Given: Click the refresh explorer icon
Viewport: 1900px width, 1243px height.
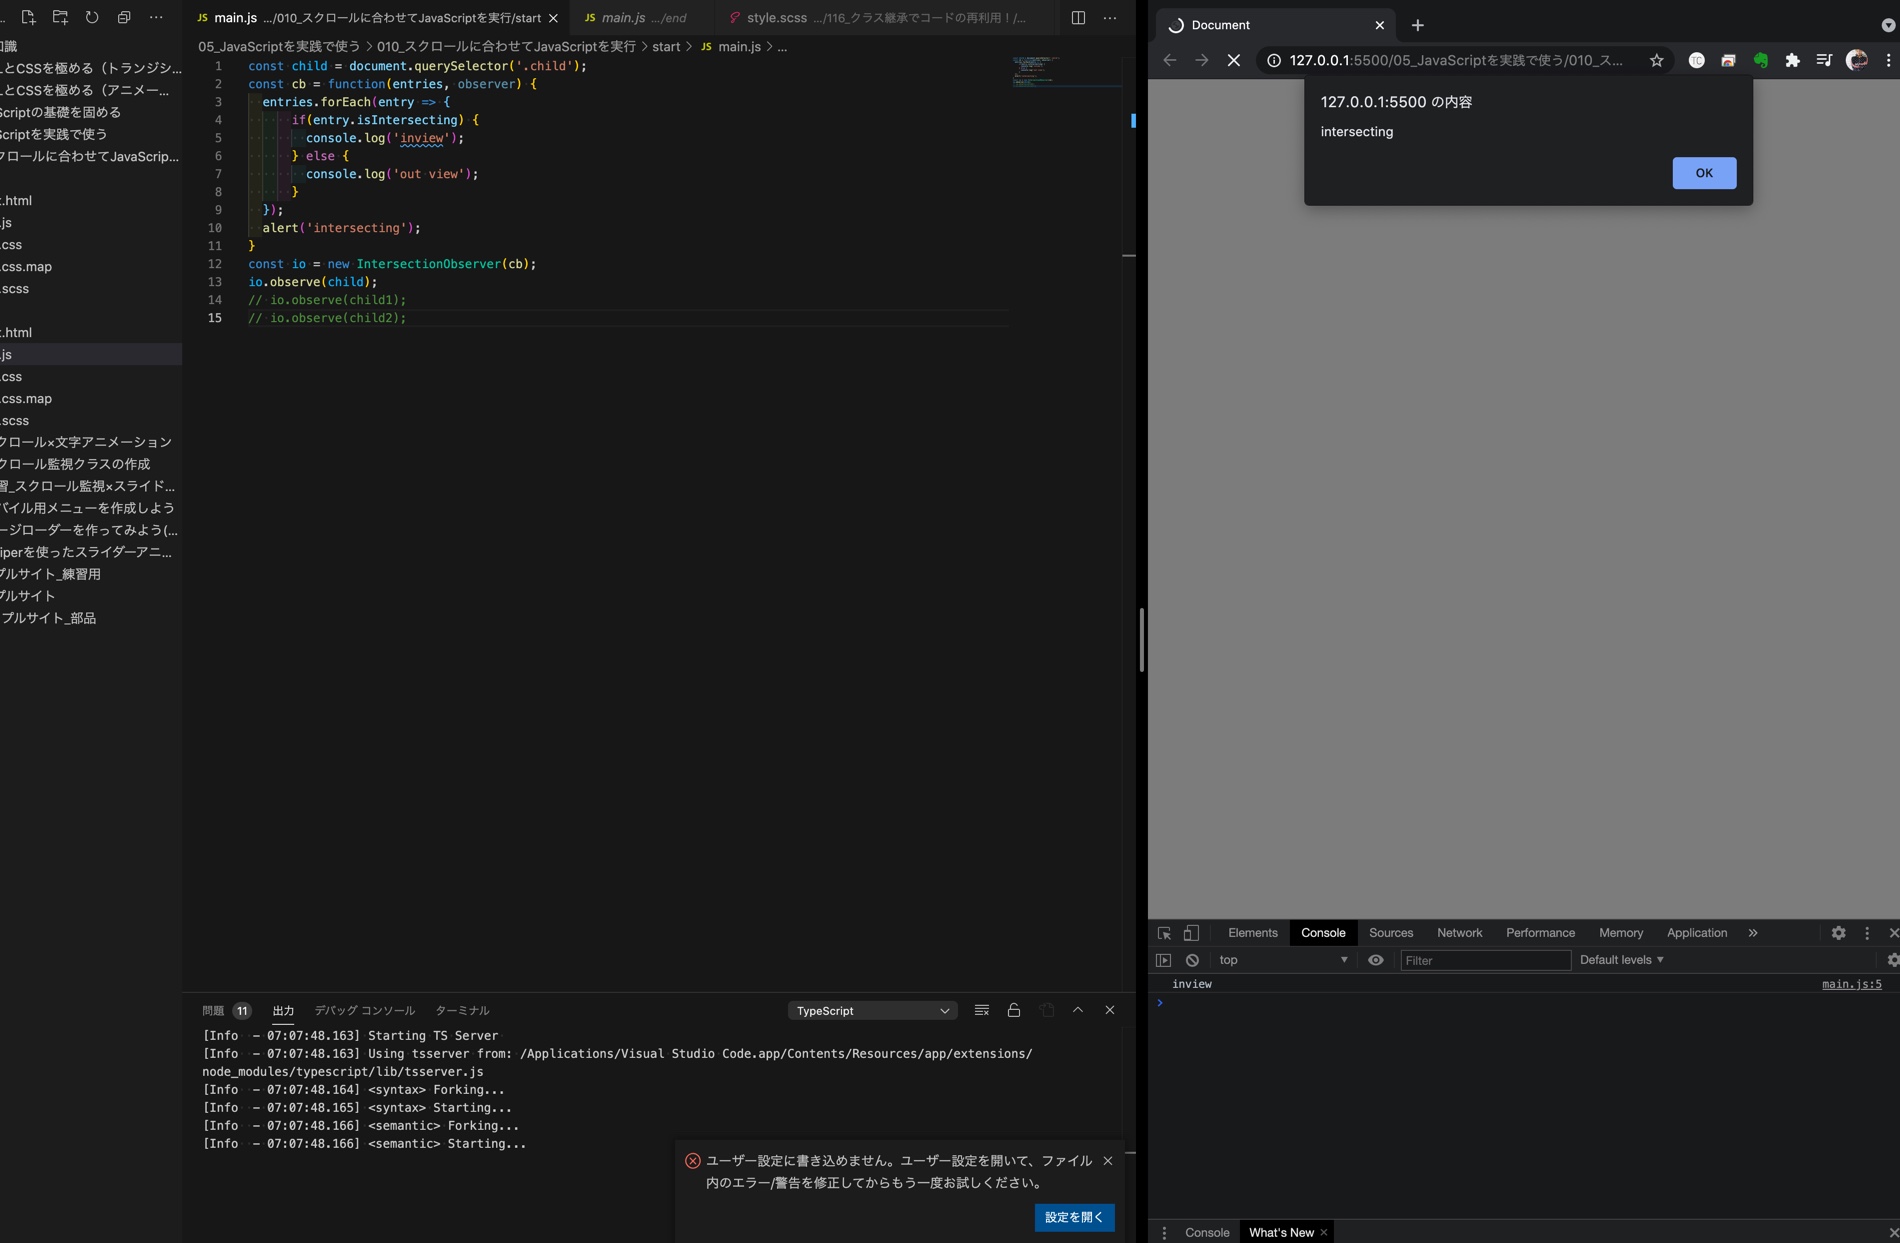Looking at the screenshot, I should [92, 17].
